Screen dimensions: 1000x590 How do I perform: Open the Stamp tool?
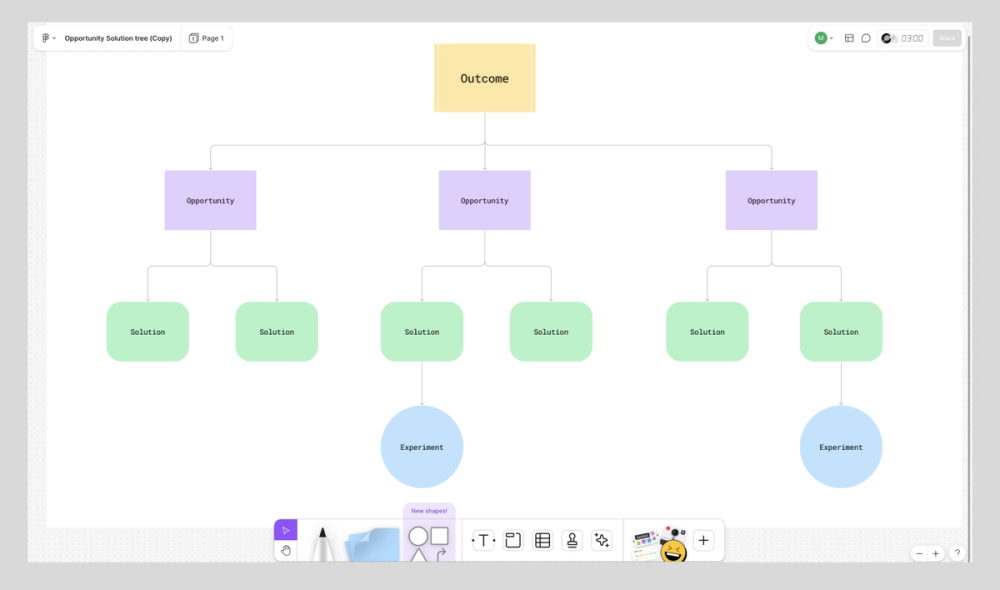[571, 540]
